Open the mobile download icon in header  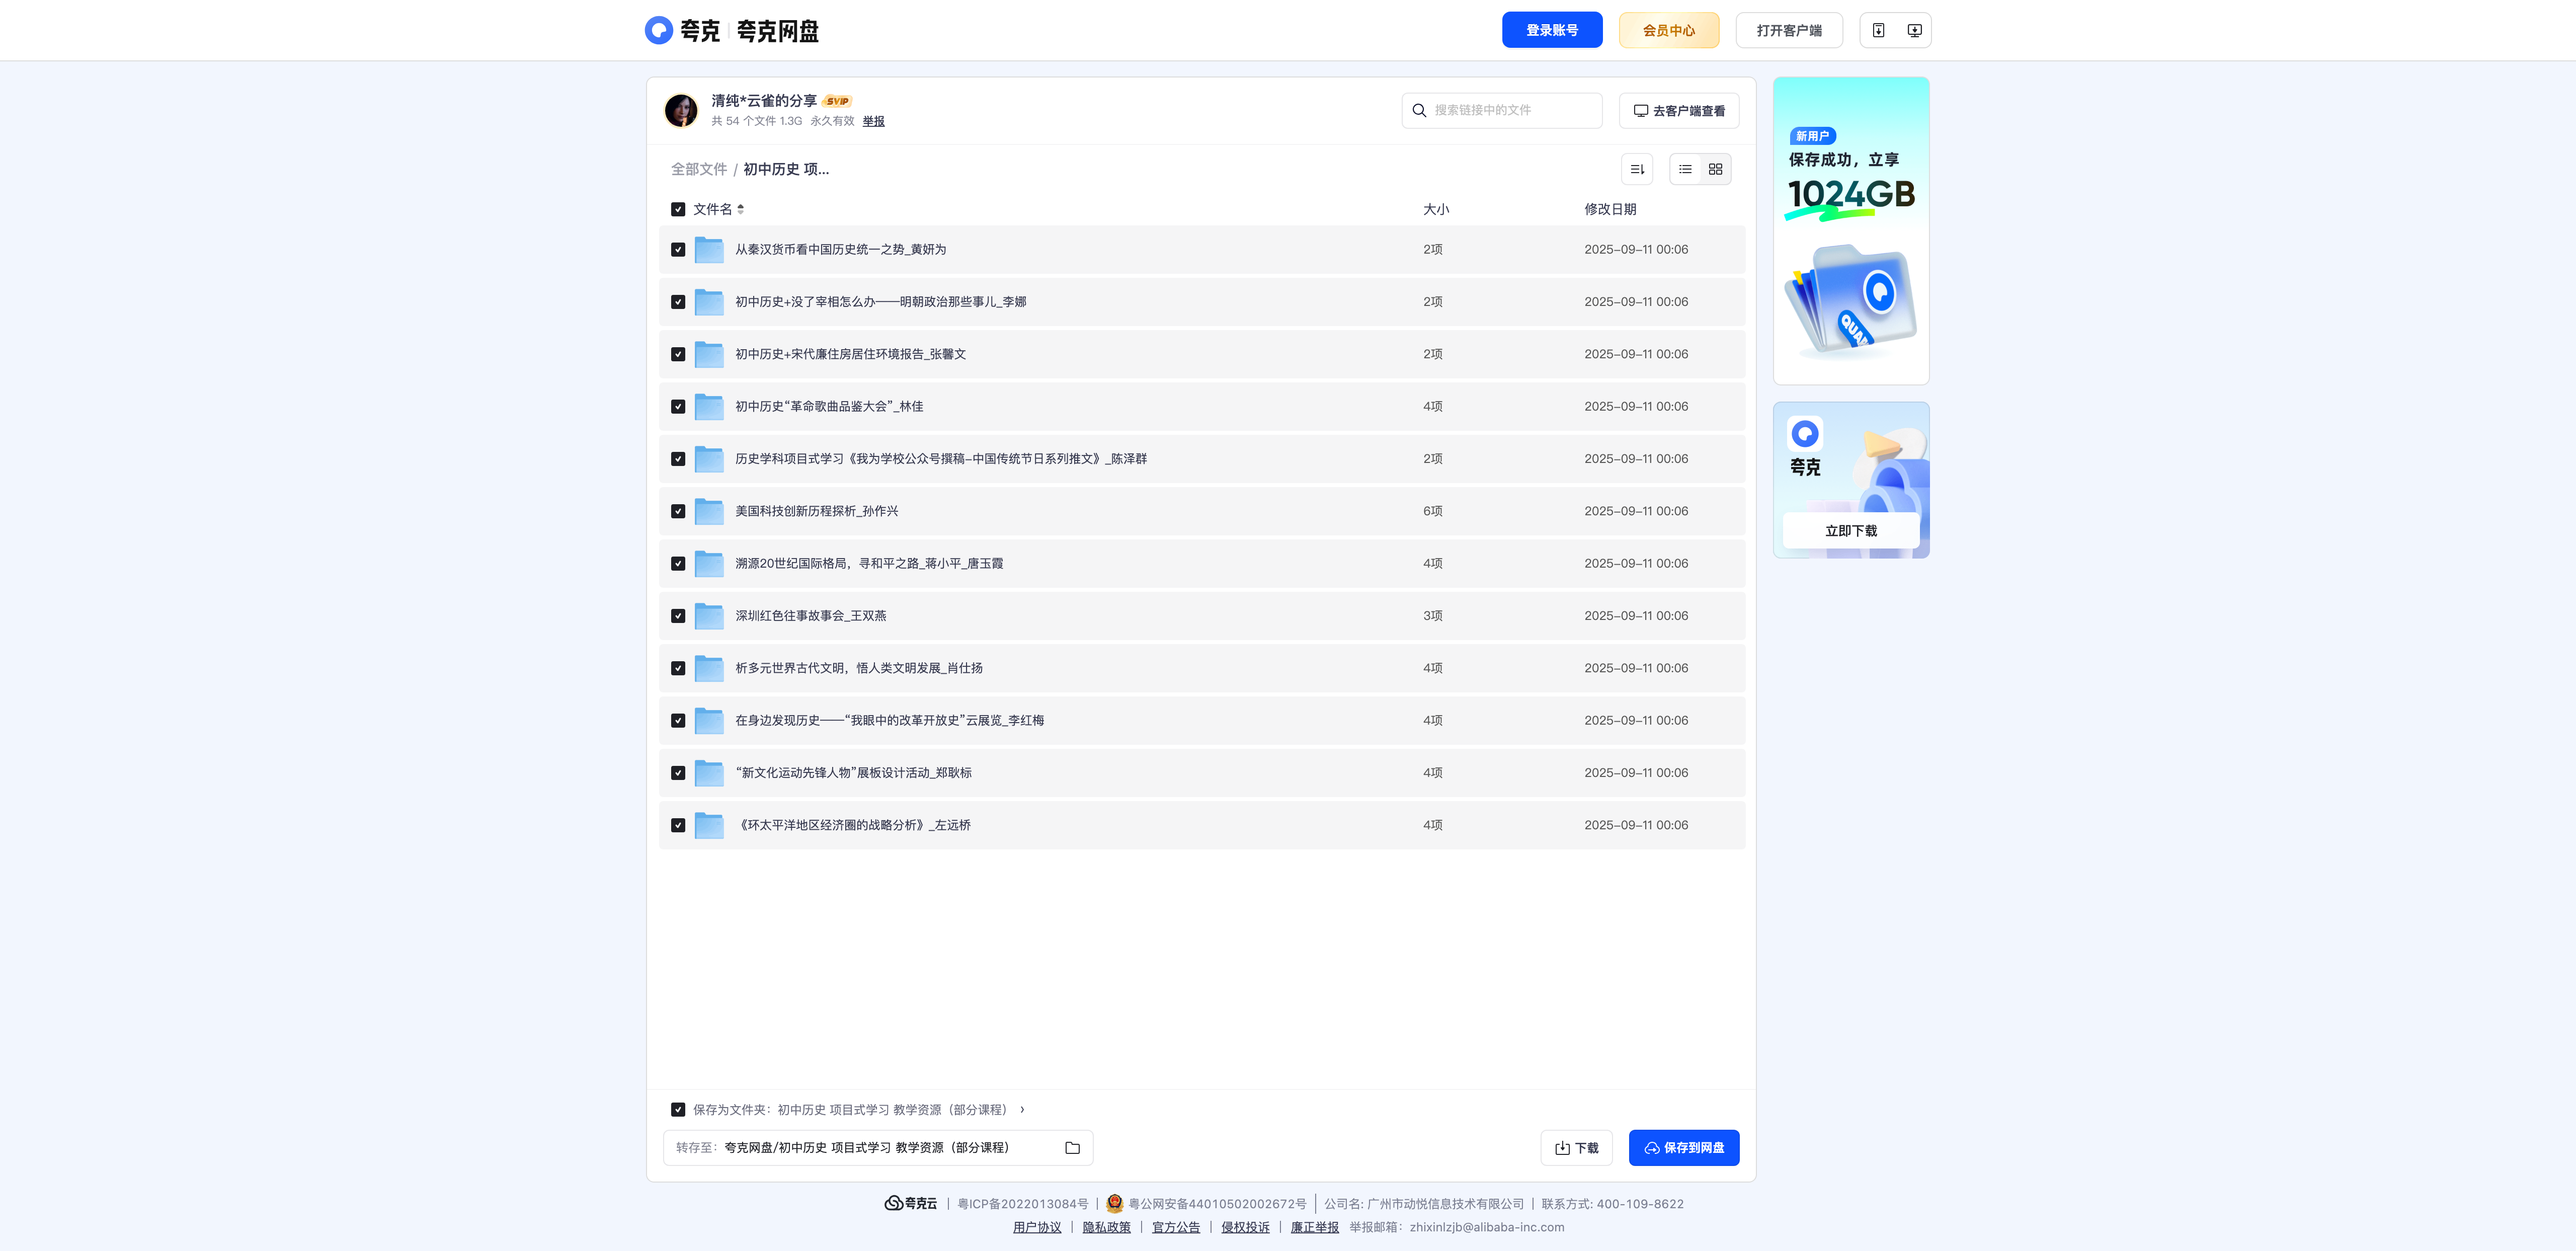coord(1878,30)
